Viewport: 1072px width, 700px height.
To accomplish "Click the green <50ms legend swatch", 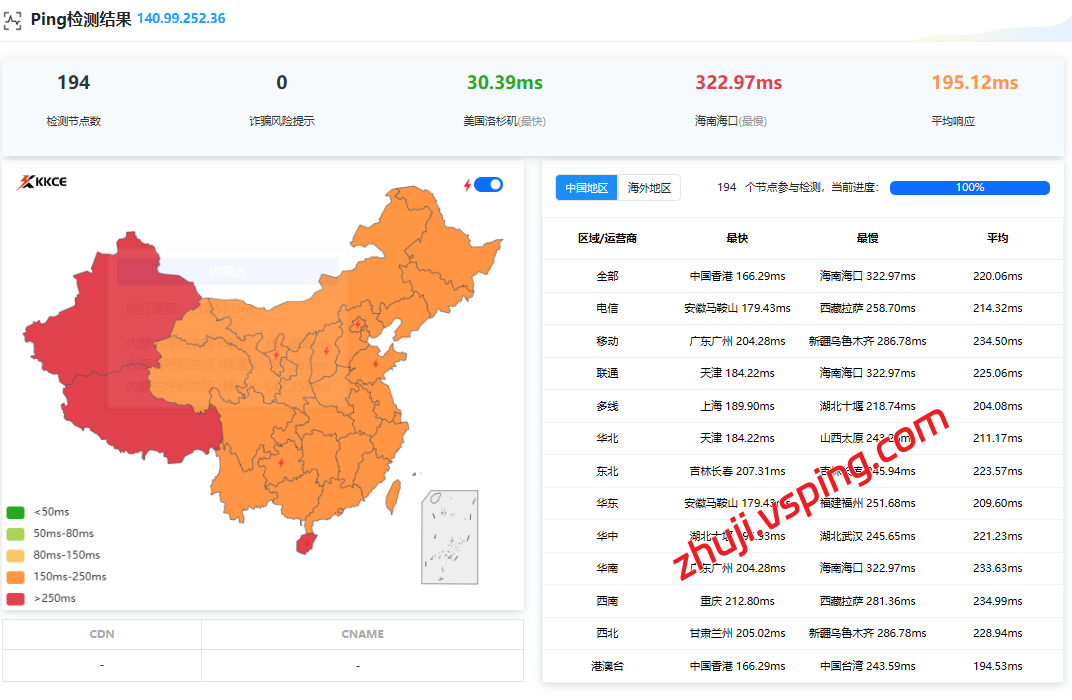I will click(x=16, y=512).
